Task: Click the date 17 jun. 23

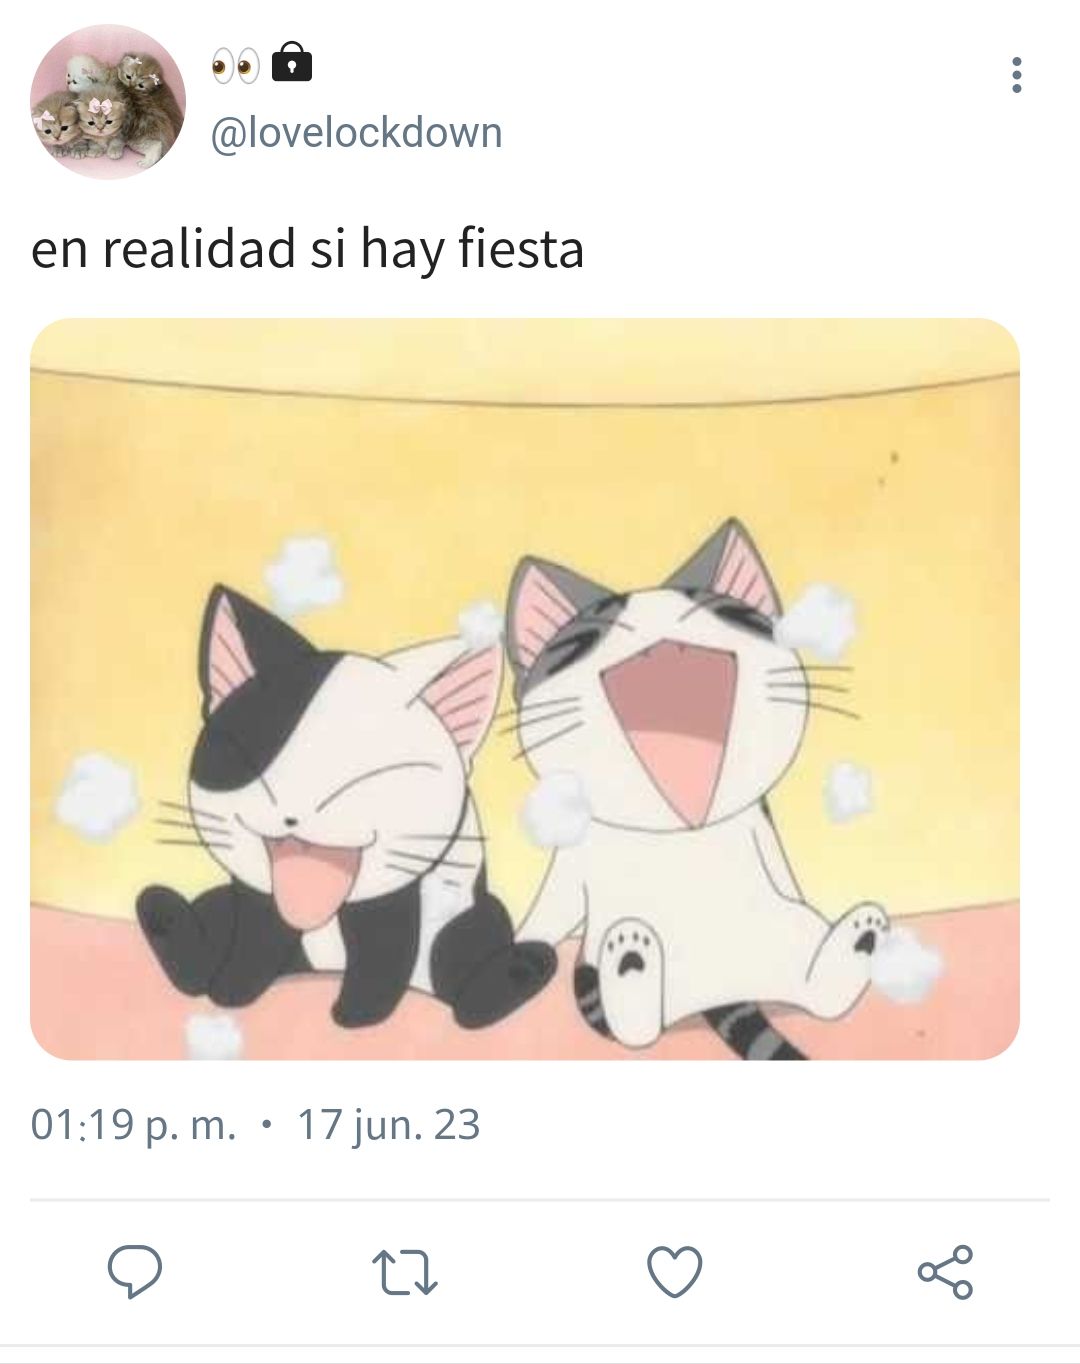Action: (389, 1125)
